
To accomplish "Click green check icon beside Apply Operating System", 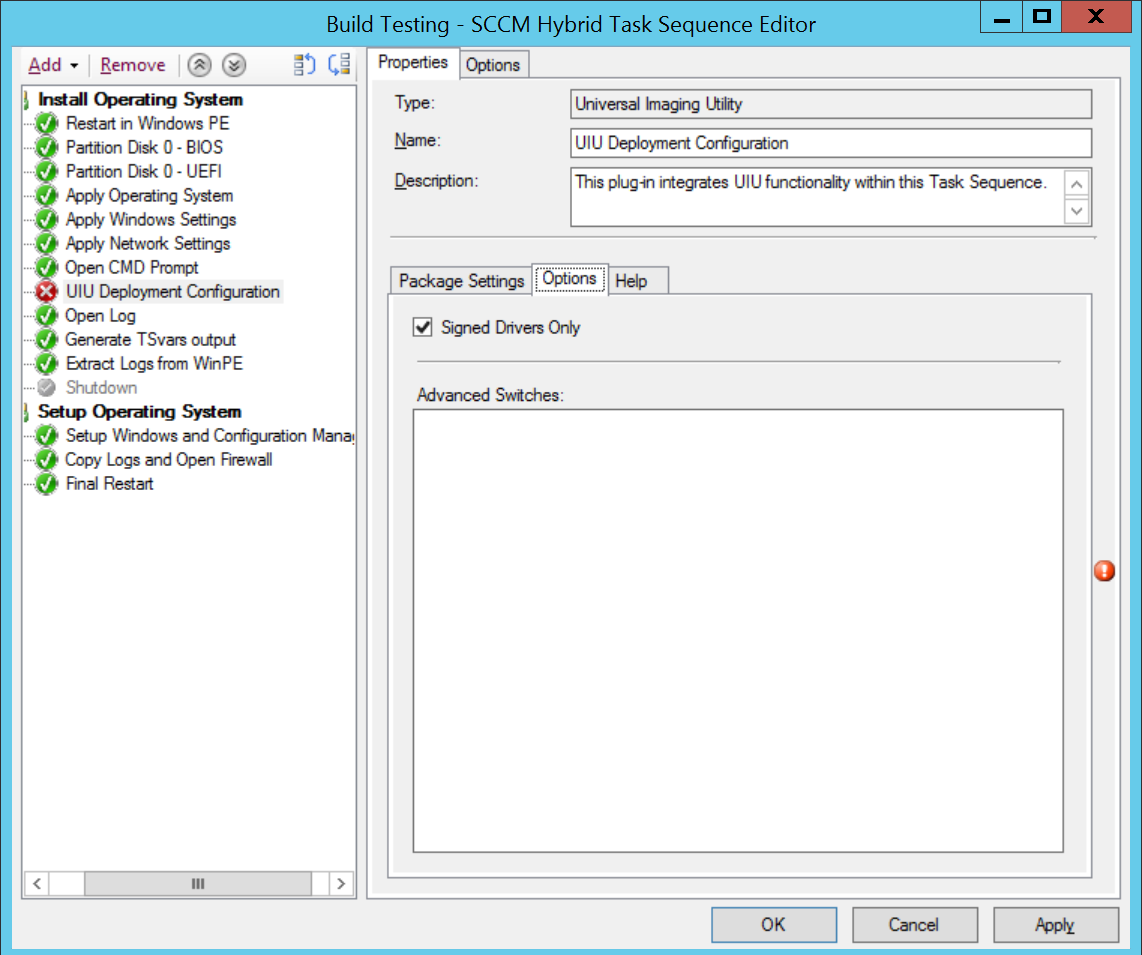I will (47, 195).
